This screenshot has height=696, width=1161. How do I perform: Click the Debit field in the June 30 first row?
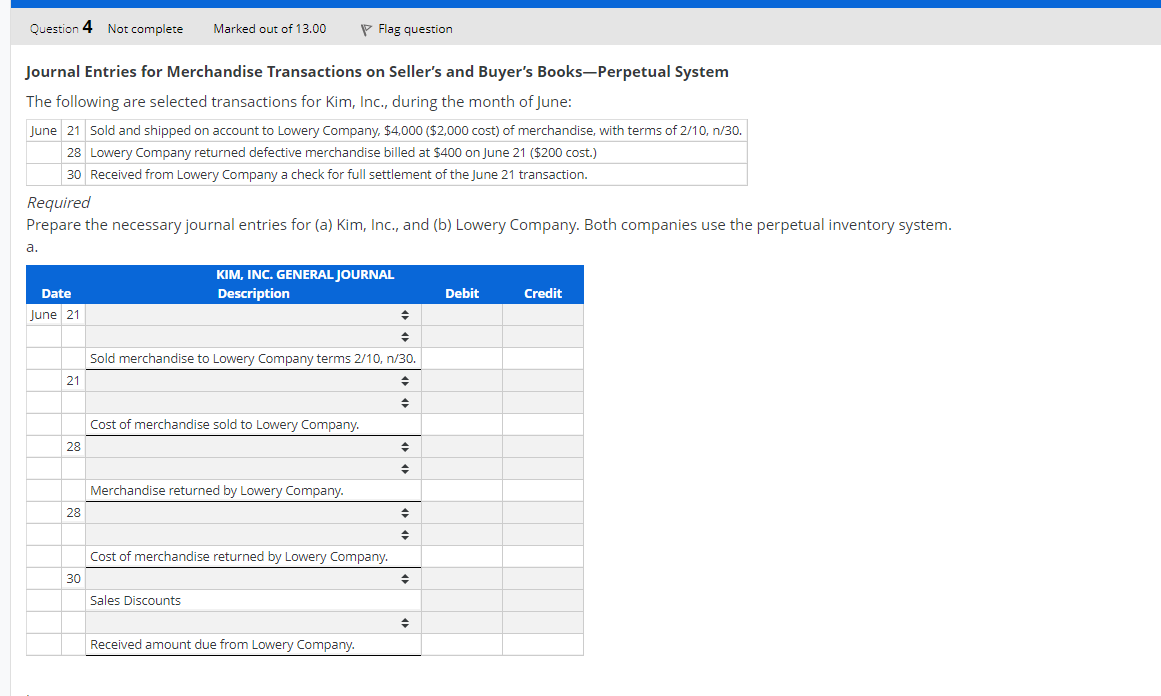[462, 578]
